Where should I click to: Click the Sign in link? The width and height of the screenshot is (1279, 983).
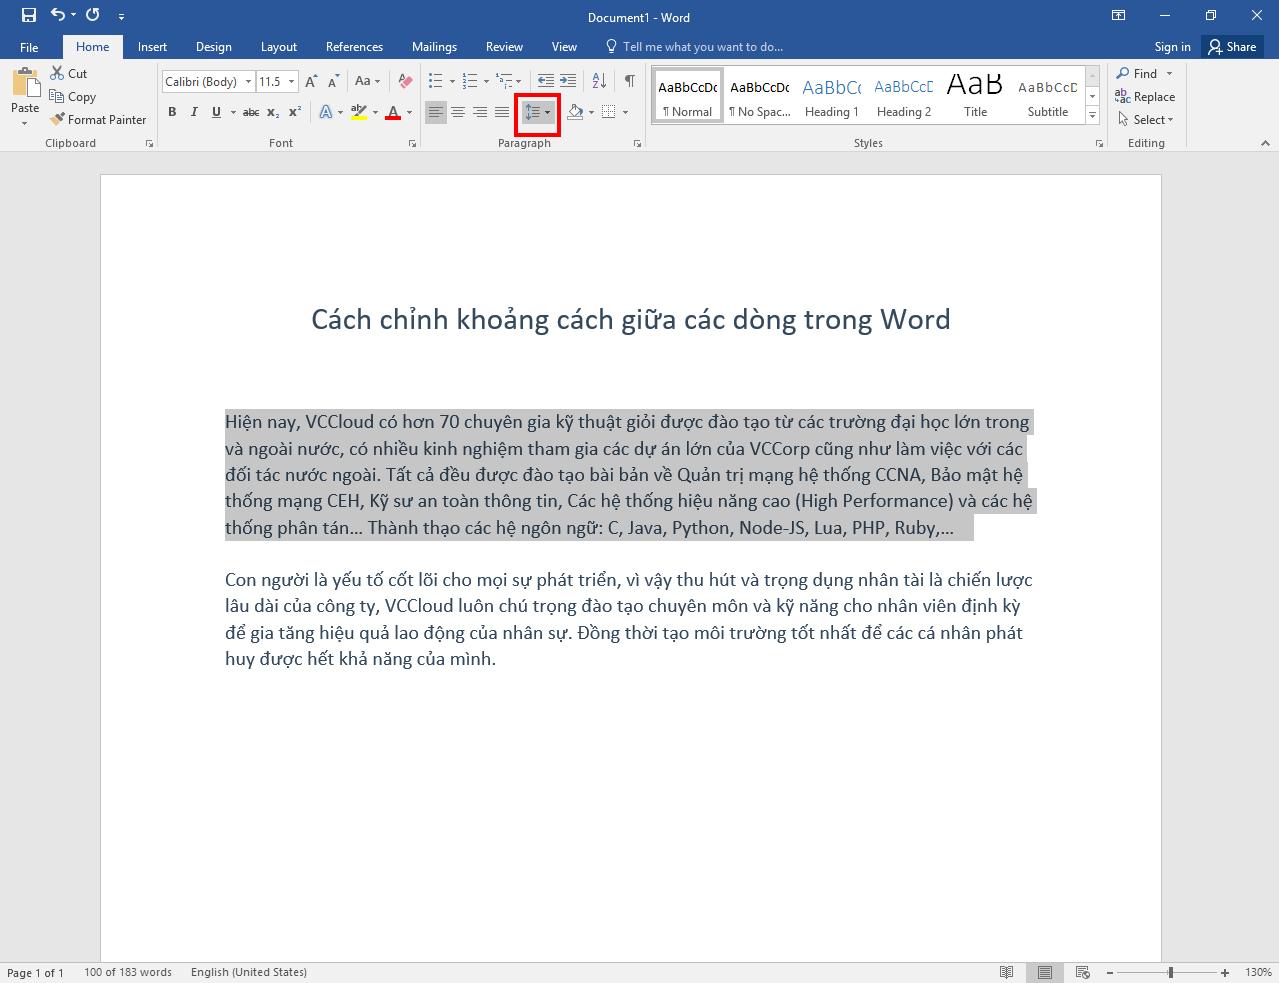(1172, 47)
